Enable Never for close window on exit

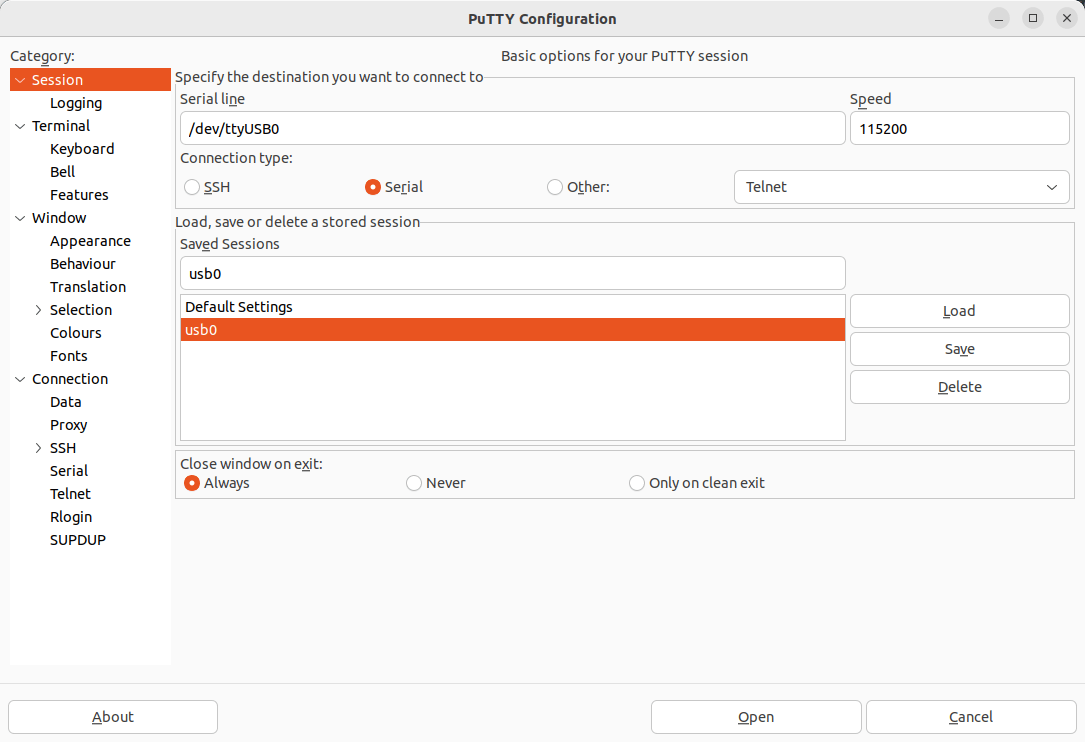click(x=413, y=482)
